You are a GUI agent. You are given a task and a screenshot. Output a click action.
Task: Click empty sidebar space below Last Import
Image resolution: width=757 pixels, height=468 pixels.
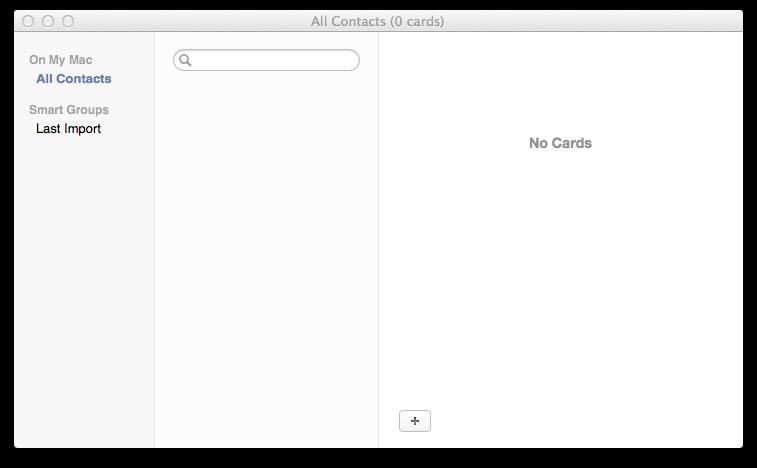pos(84,290)
